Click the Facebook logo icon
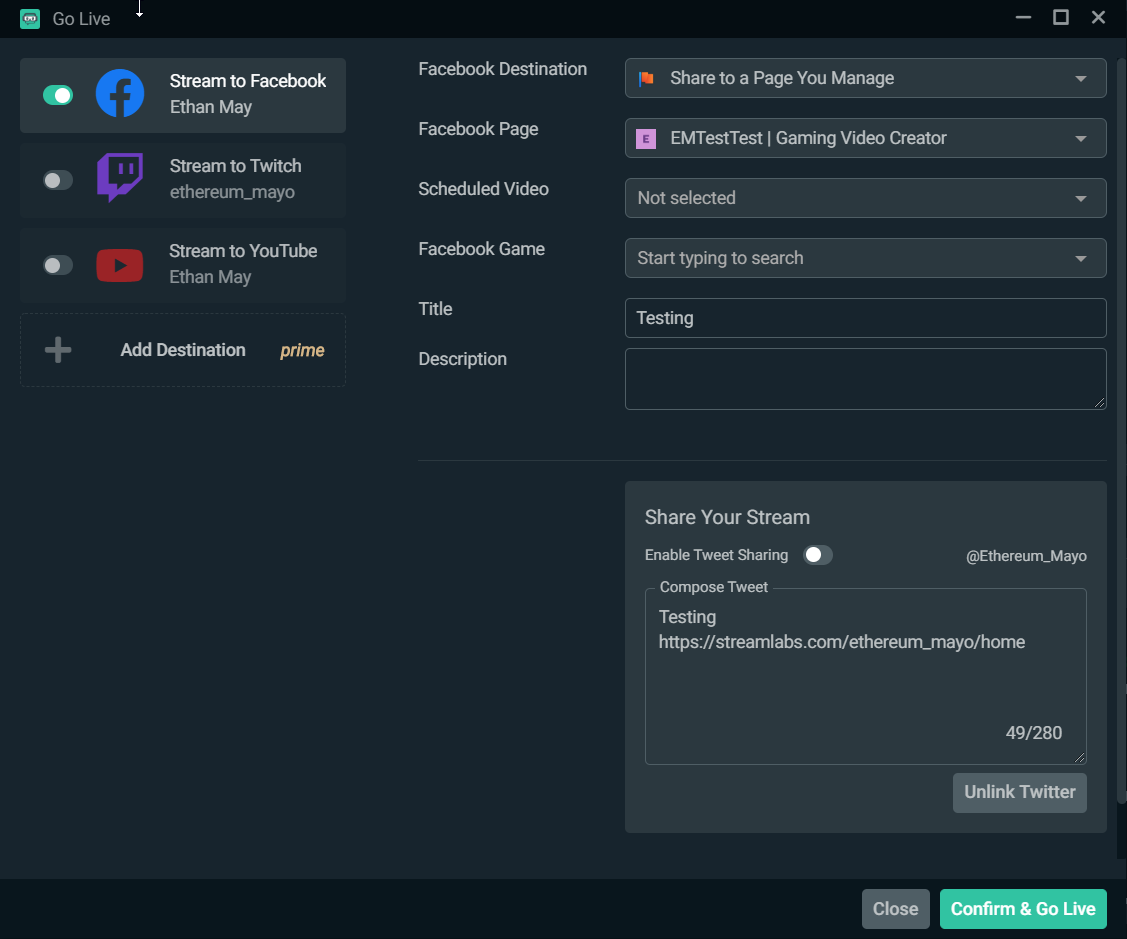The height and width of the screenshot is (939, 1127). (x=120, y=93)
